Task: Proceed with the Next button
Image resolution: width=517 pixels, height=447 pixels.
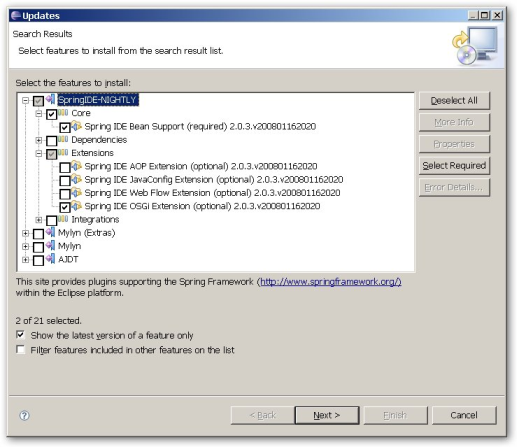Action: pos(327,415)
